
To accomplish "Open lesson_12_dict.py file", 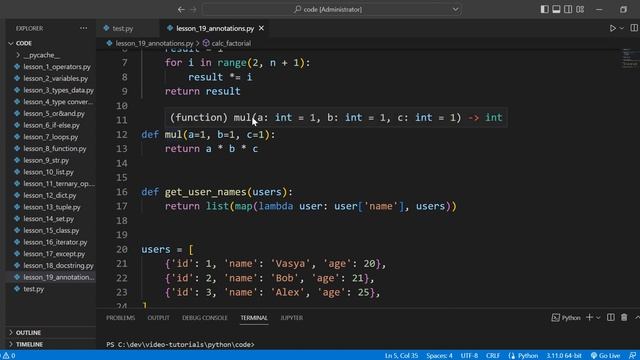I will coord(49,196).
